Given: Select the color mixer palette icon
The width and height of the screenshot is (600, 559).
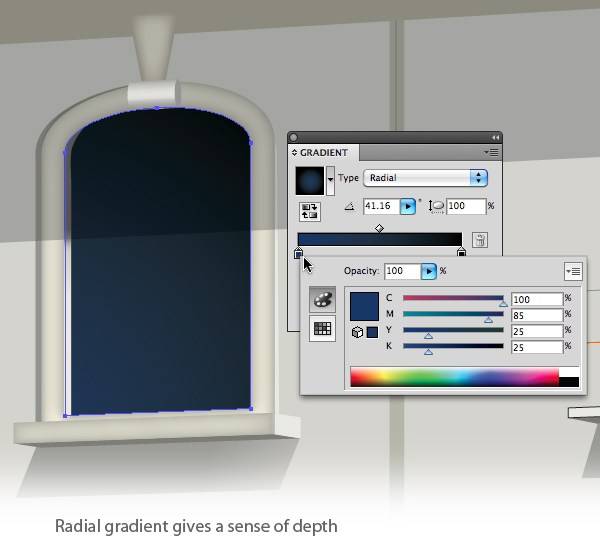Looking at the screenshot, I should coord(322,300).
